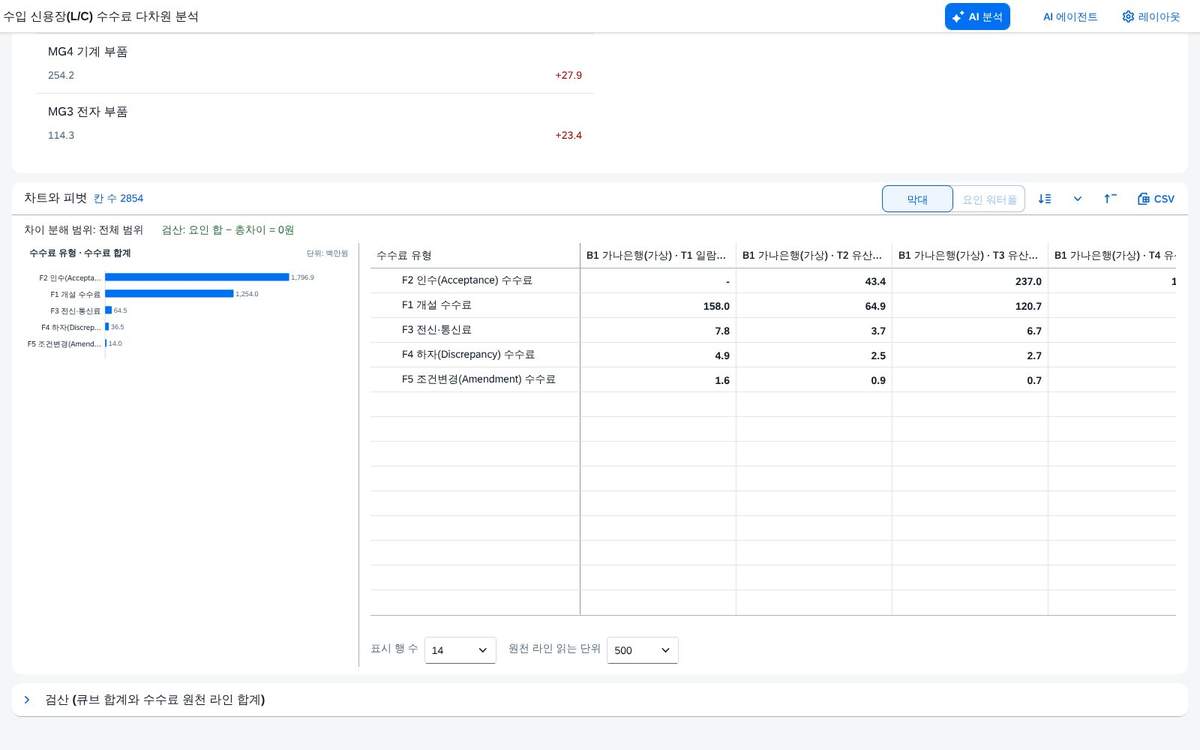Click the 64.9 cell value

point(873,306)
